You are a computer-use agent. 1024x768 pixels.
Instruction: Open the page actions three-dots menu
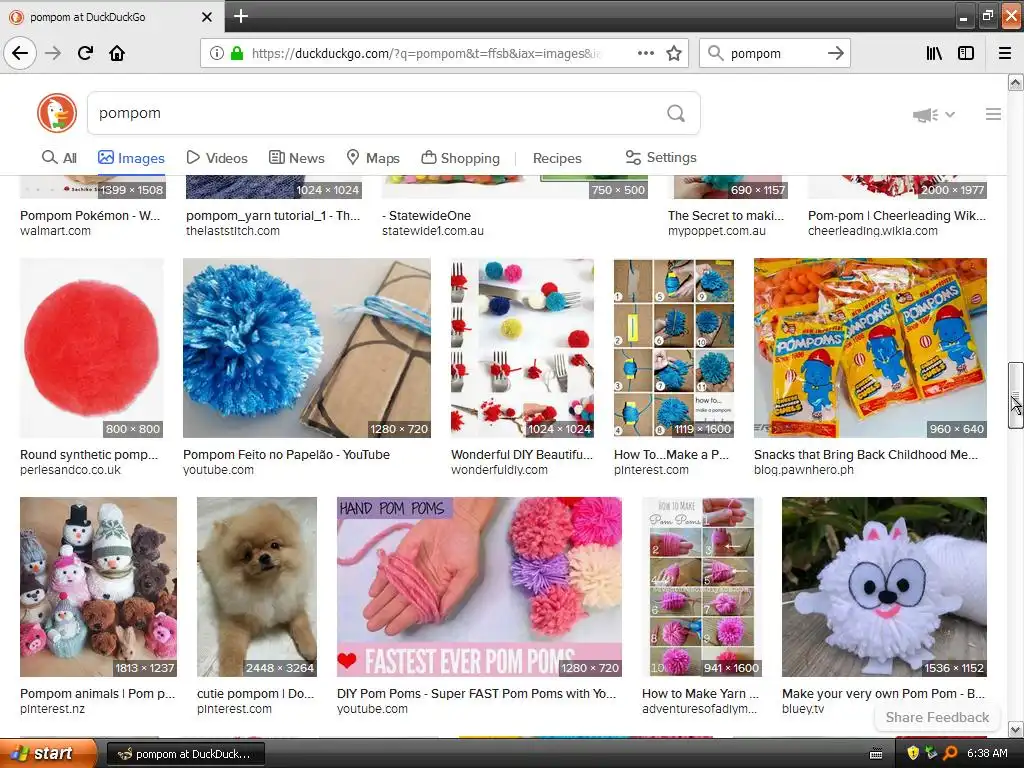646,53
